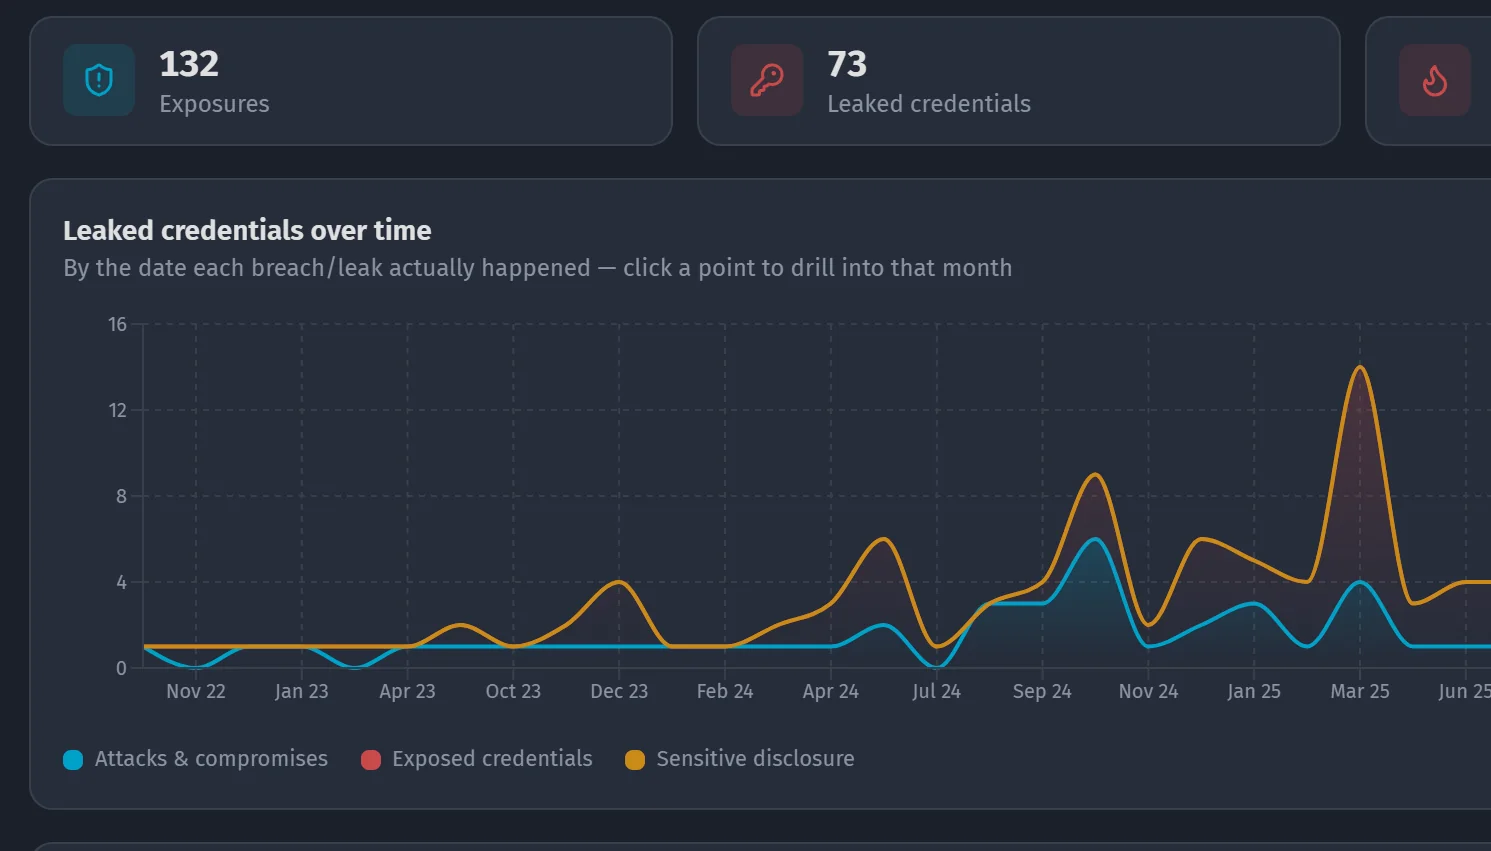Viewport: 1491px width, 851px height.
Task: Click the Apr 23 axis label
Action: coord(408,691)
